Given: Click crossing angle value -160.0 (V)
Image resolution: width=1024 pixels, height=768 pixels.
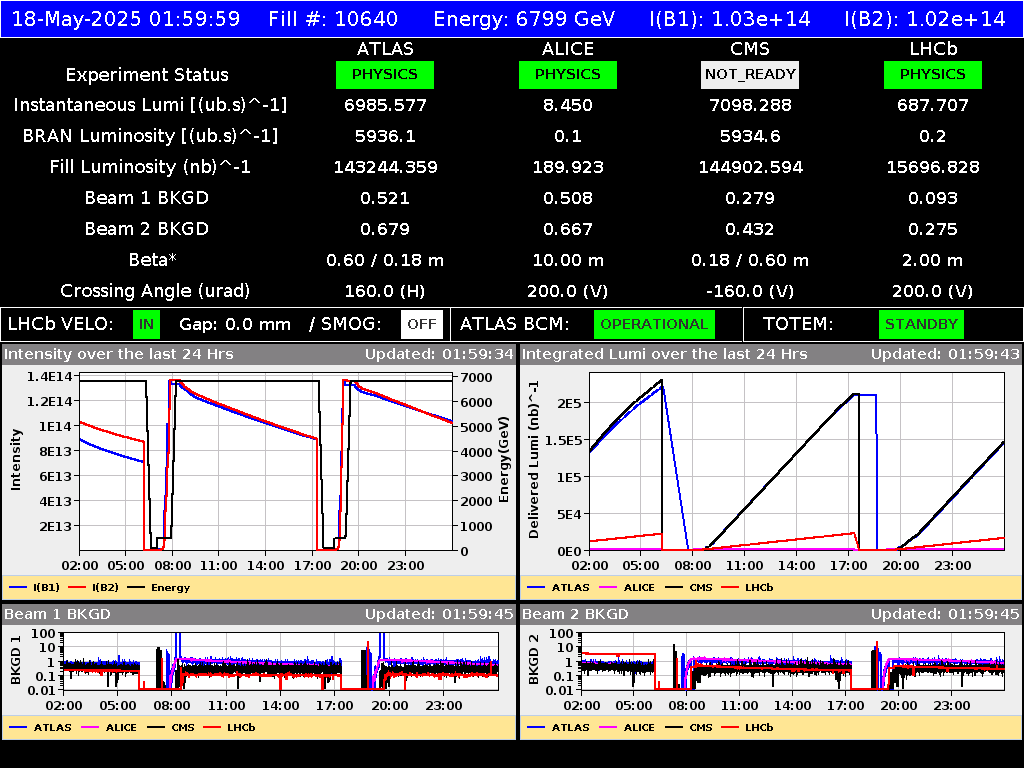Looking at the screenshot, I should (x=750, y=291).
